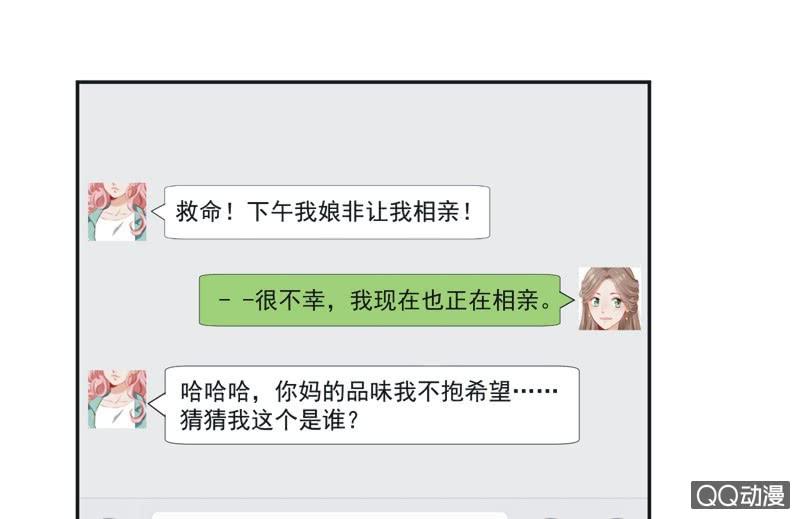This screenshot has width=800, height=519.
Task: Click the tail pointer of the green bubble
Action: [x=567, y=300]
